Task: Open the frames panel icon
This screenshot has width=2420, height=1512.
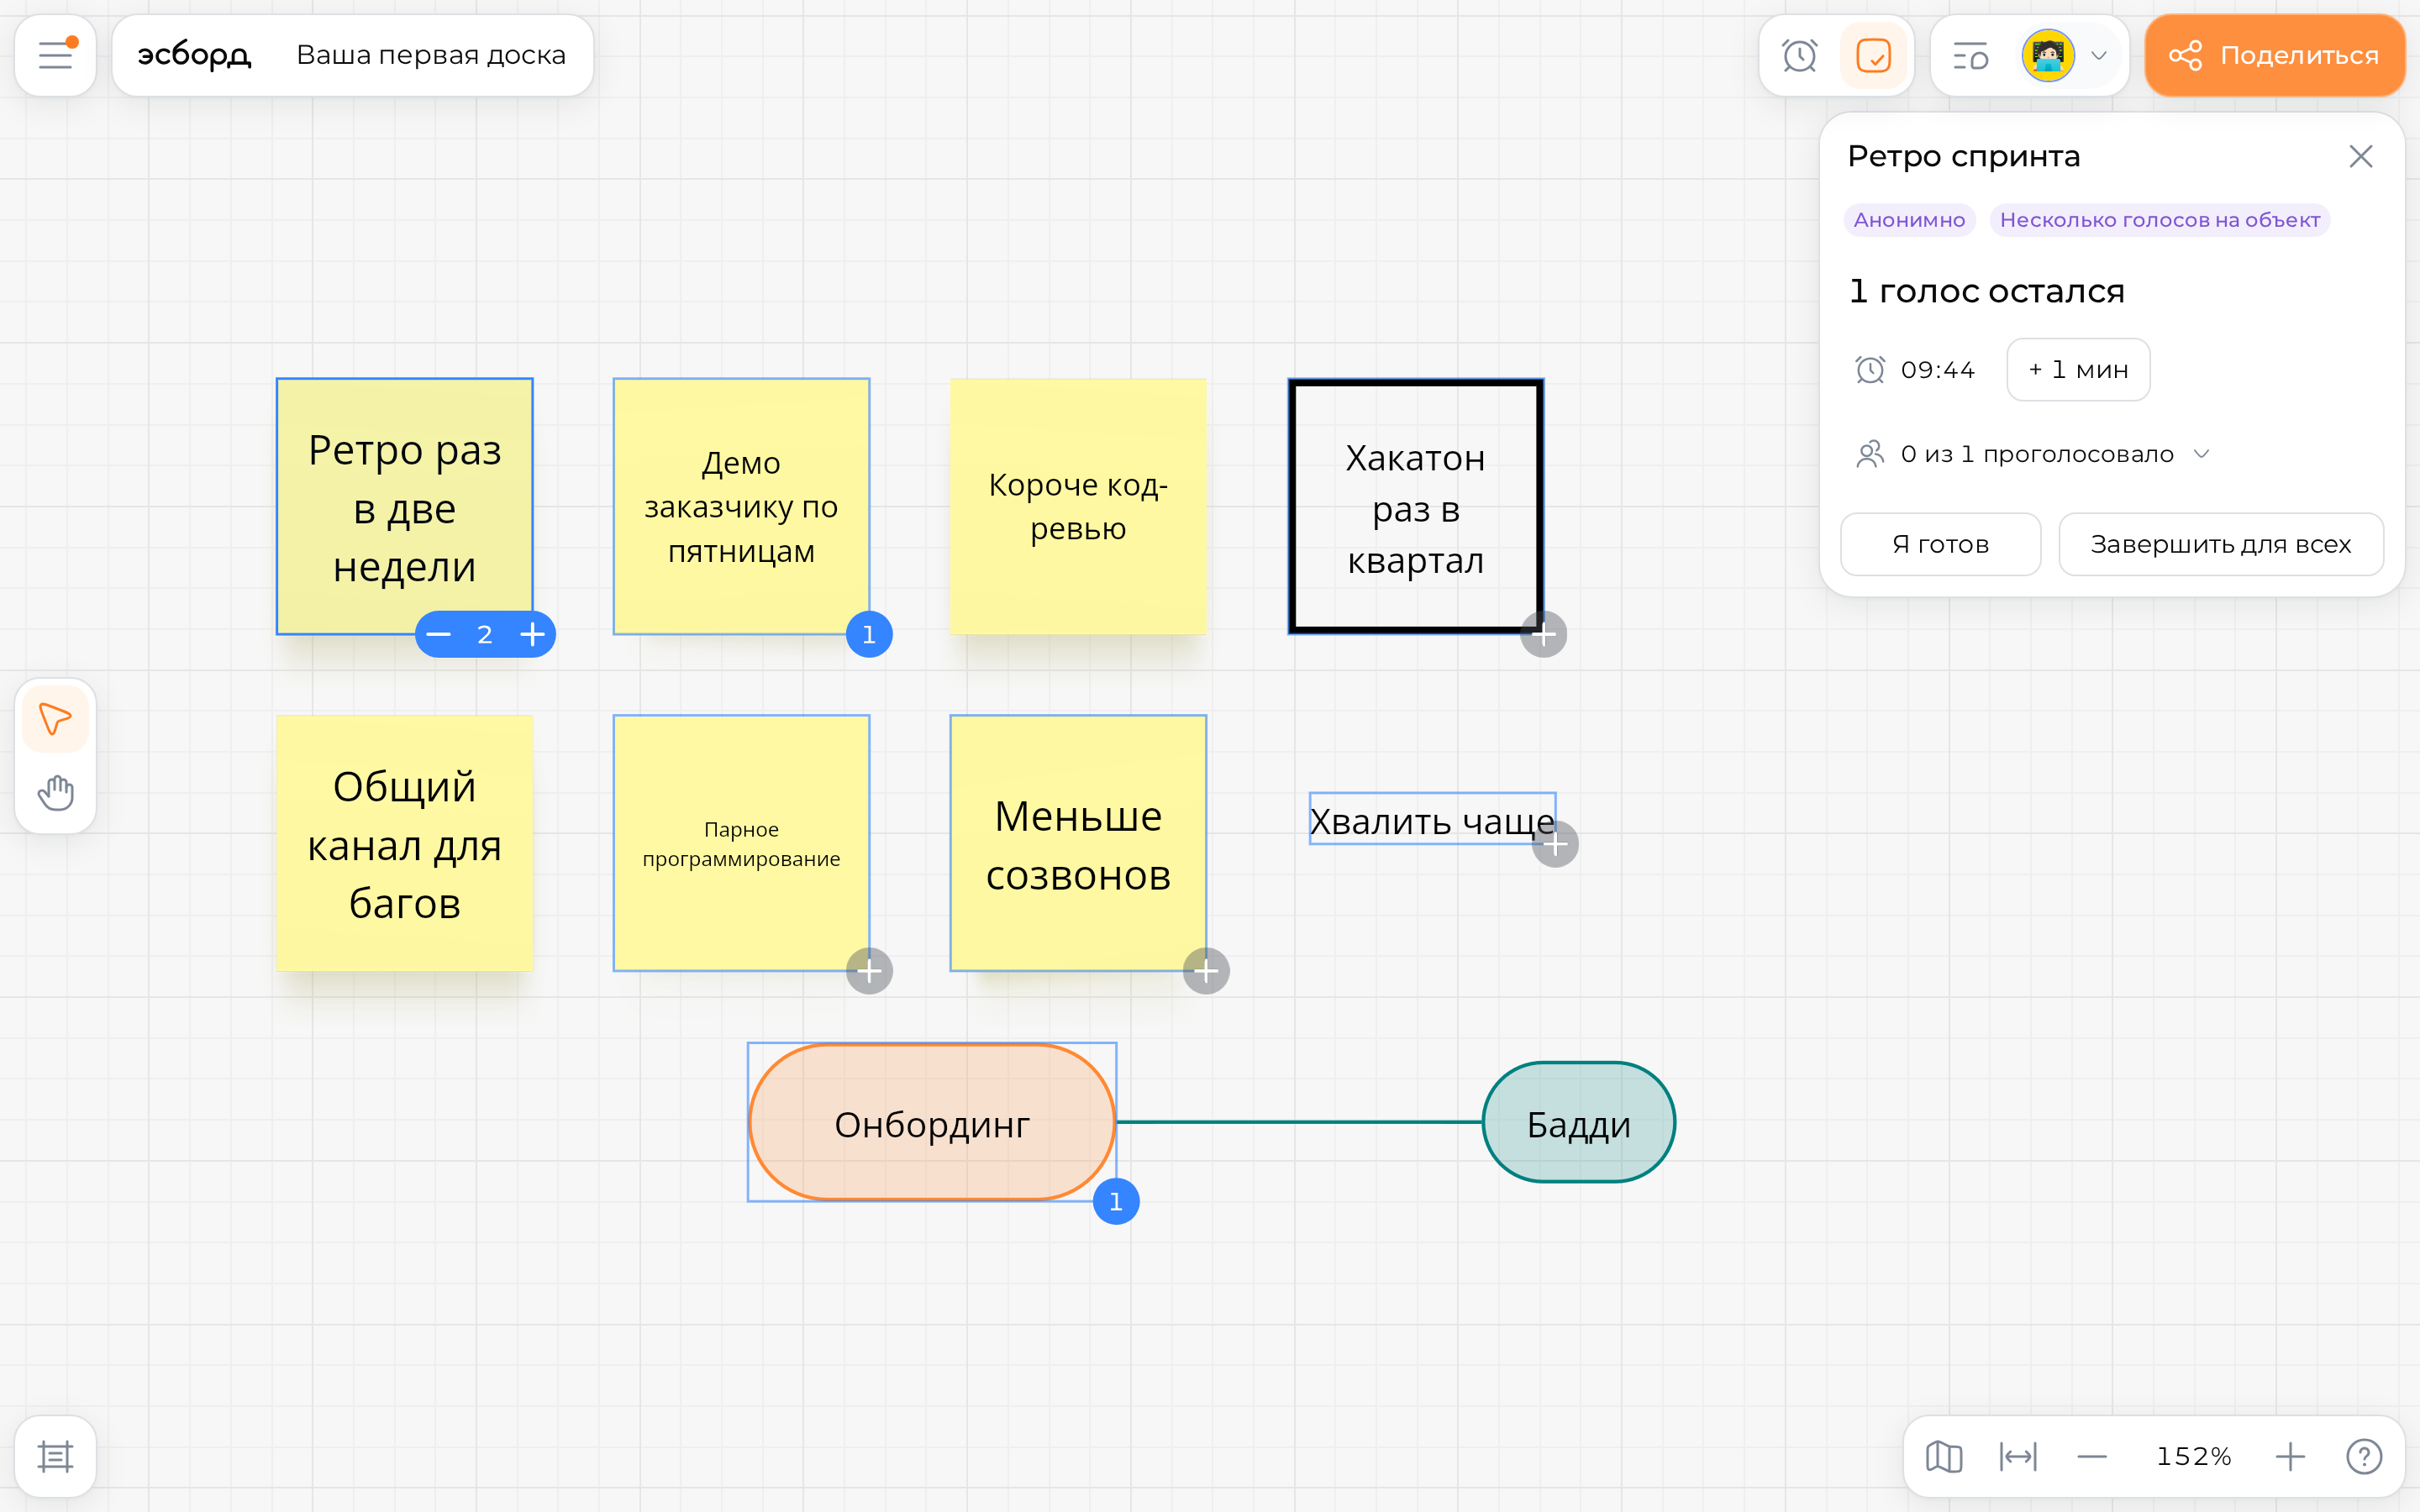Action: pyautogui.click(x=55, y=1456)
